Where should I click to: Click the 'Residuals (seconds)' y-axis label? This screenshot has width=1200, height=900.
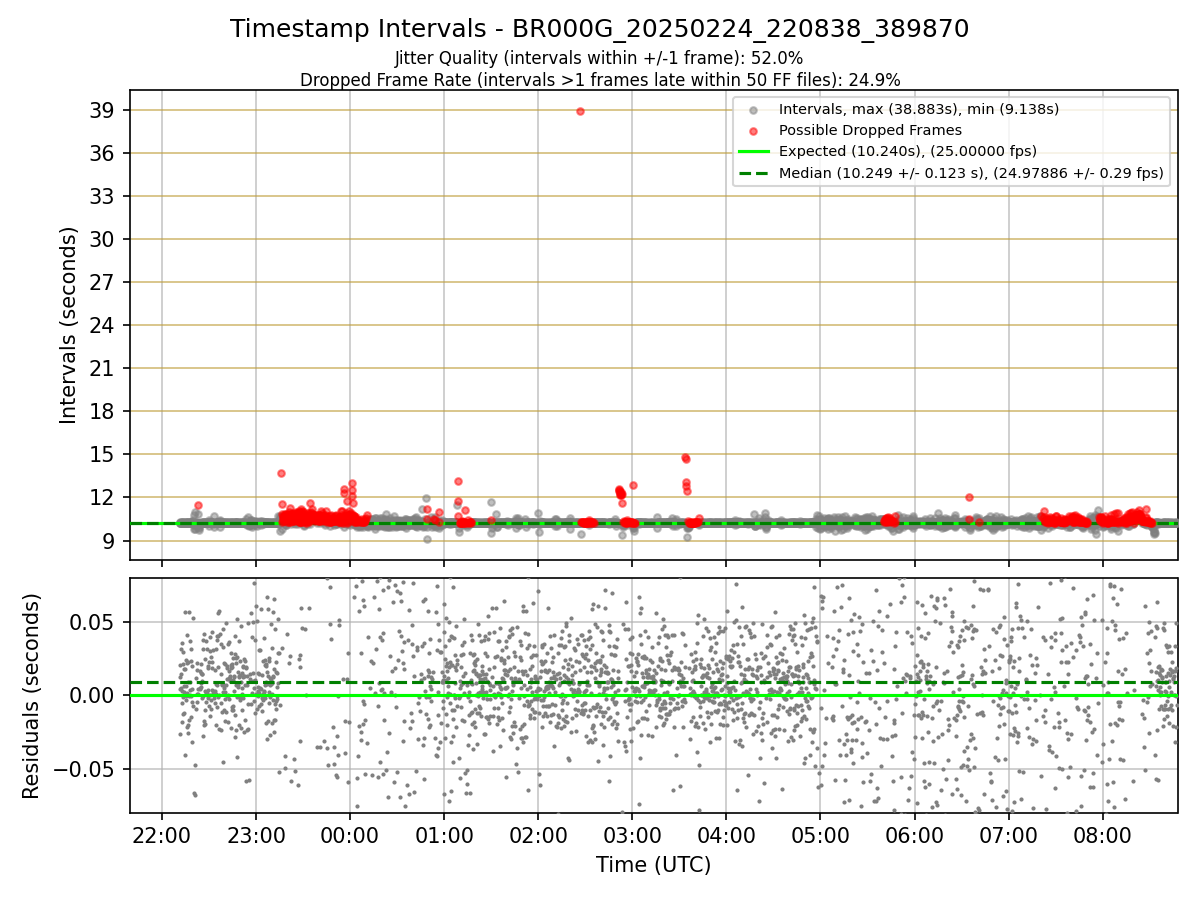tap(31, 696)
